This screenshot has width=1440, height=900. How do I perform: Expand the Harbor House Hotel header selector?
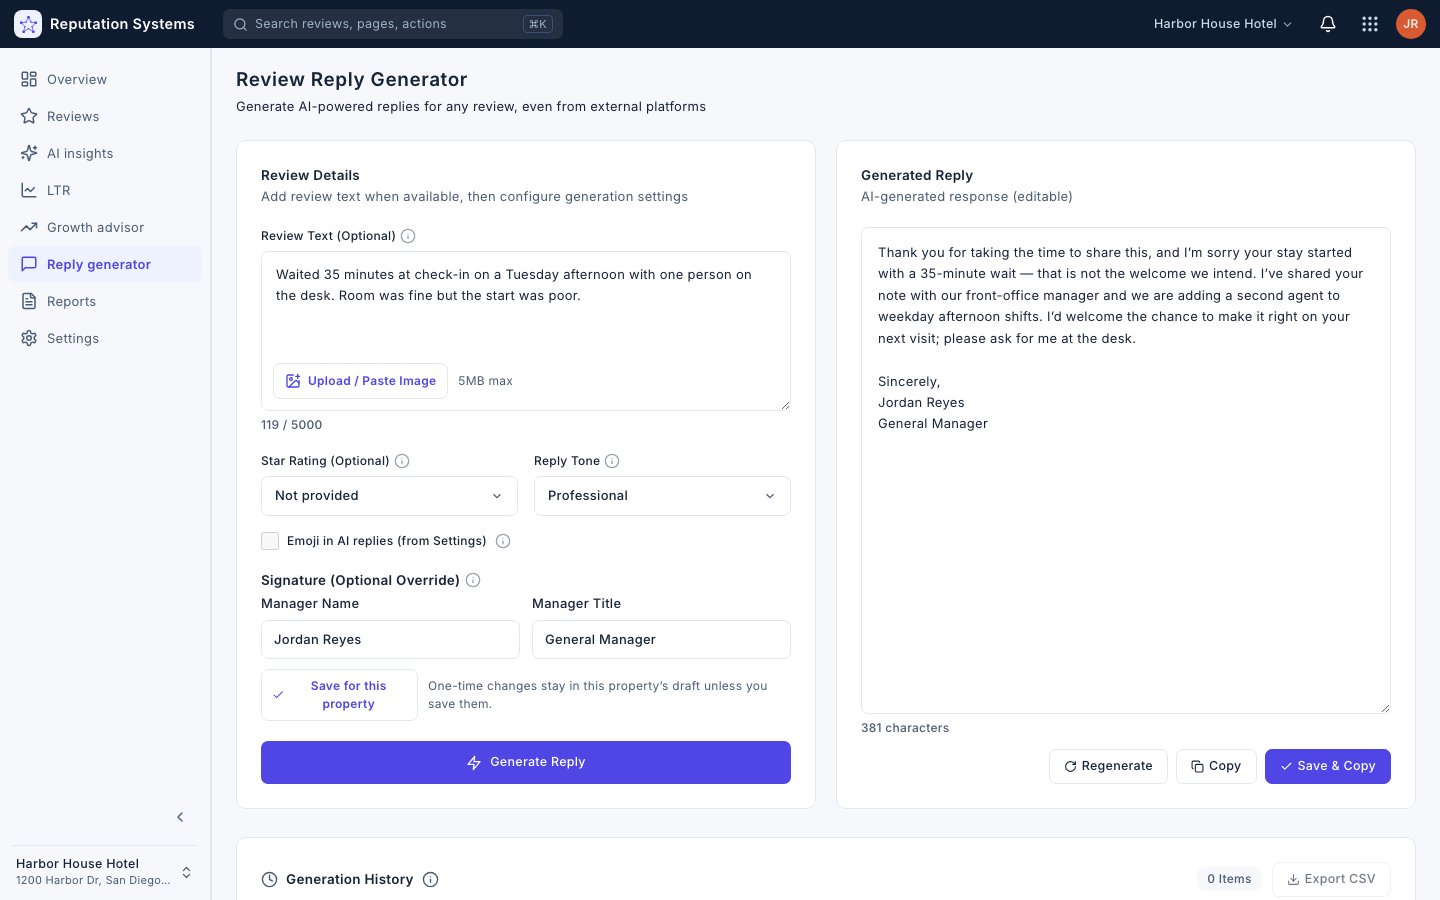pos(1222,24)
